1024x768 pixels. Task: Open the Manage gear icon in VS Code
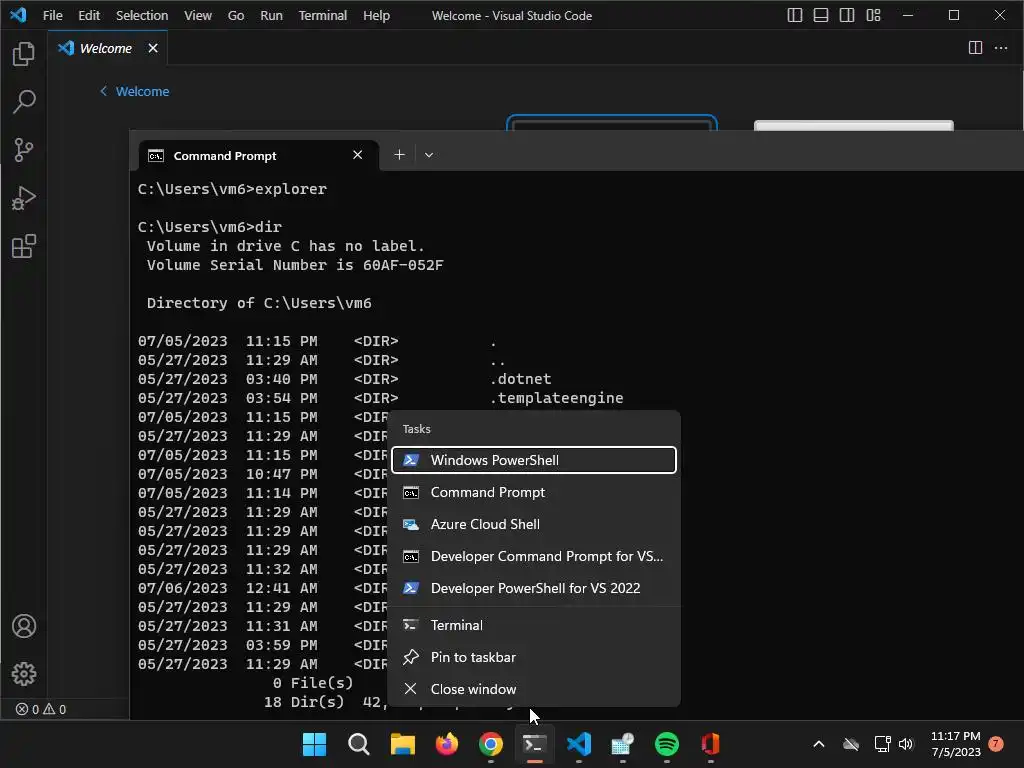(x=24, y=674)
